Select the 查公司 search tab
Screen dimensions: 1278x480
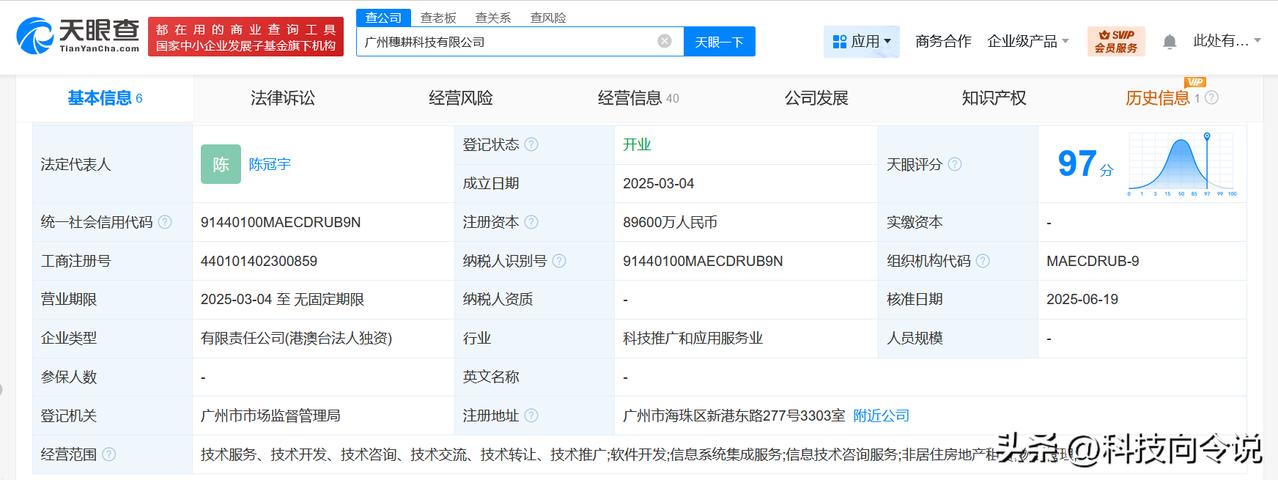(383, 17)
